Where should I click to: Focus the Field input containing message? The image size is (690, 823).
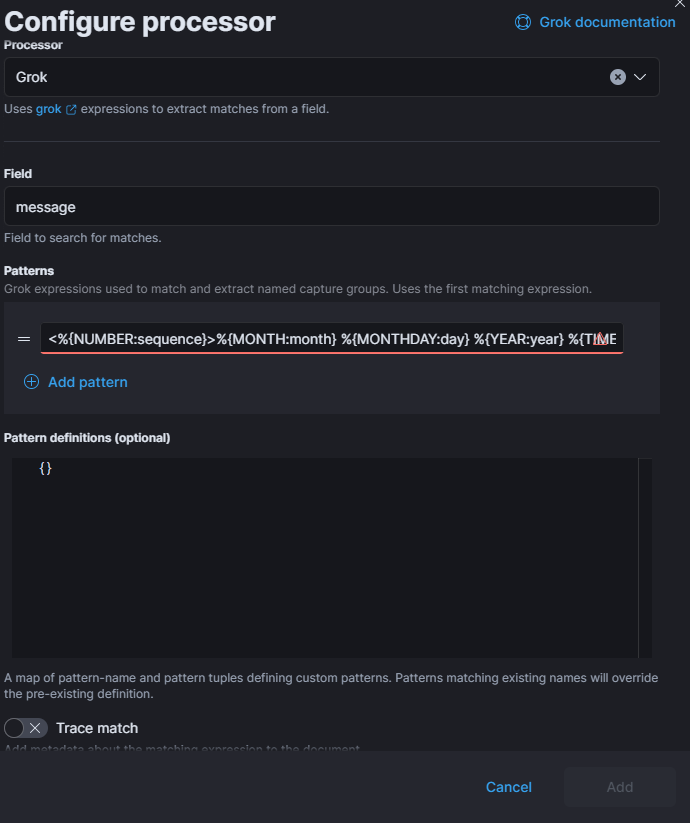pyautogui.click(x=331, y=207)
